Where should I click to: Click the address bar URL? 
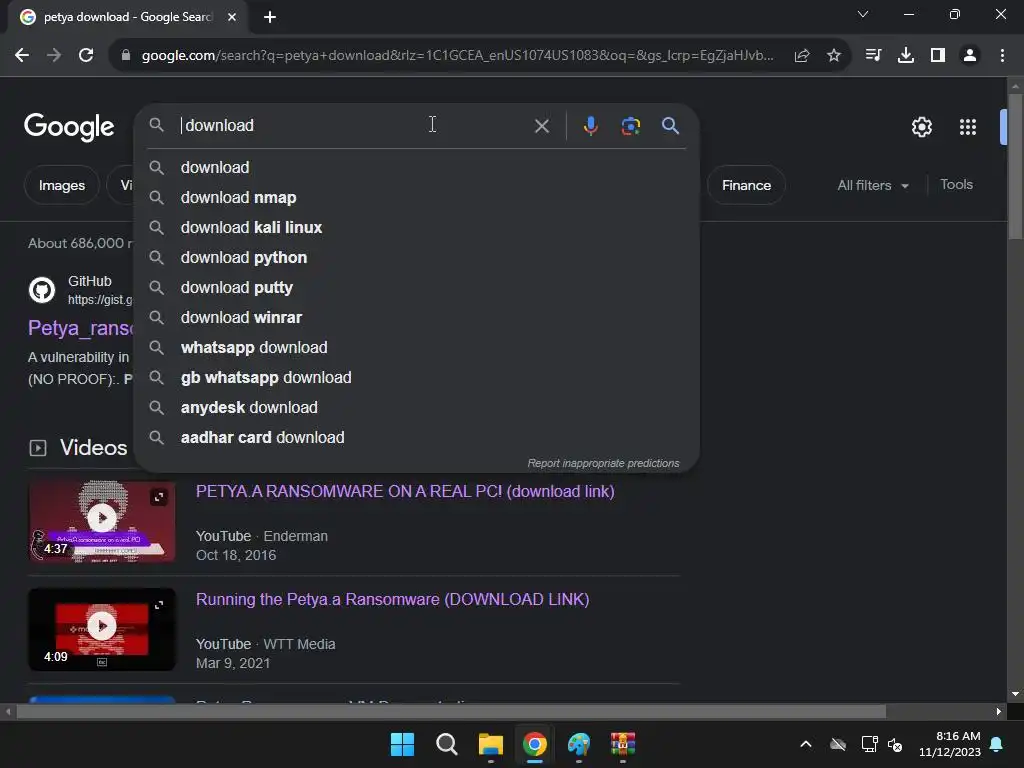(457, 56)
